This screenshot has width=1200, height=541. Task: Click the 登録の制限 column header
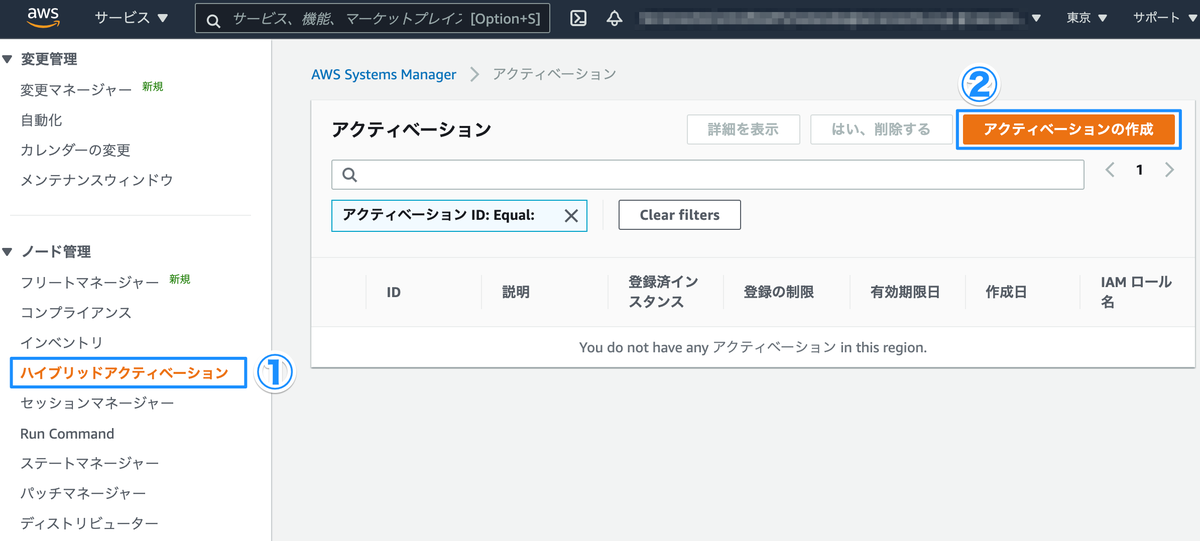(778, 292)
